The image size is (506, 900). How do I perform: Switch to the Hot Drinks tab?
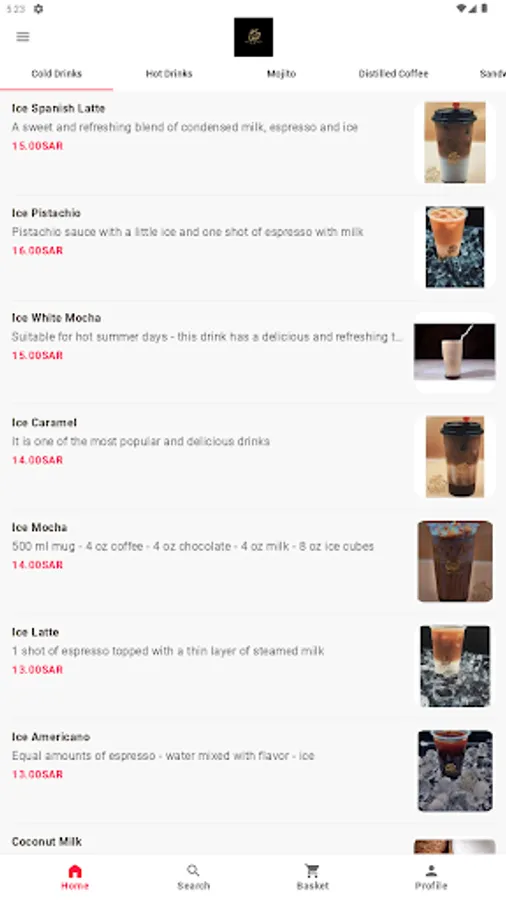pos(169,73)
